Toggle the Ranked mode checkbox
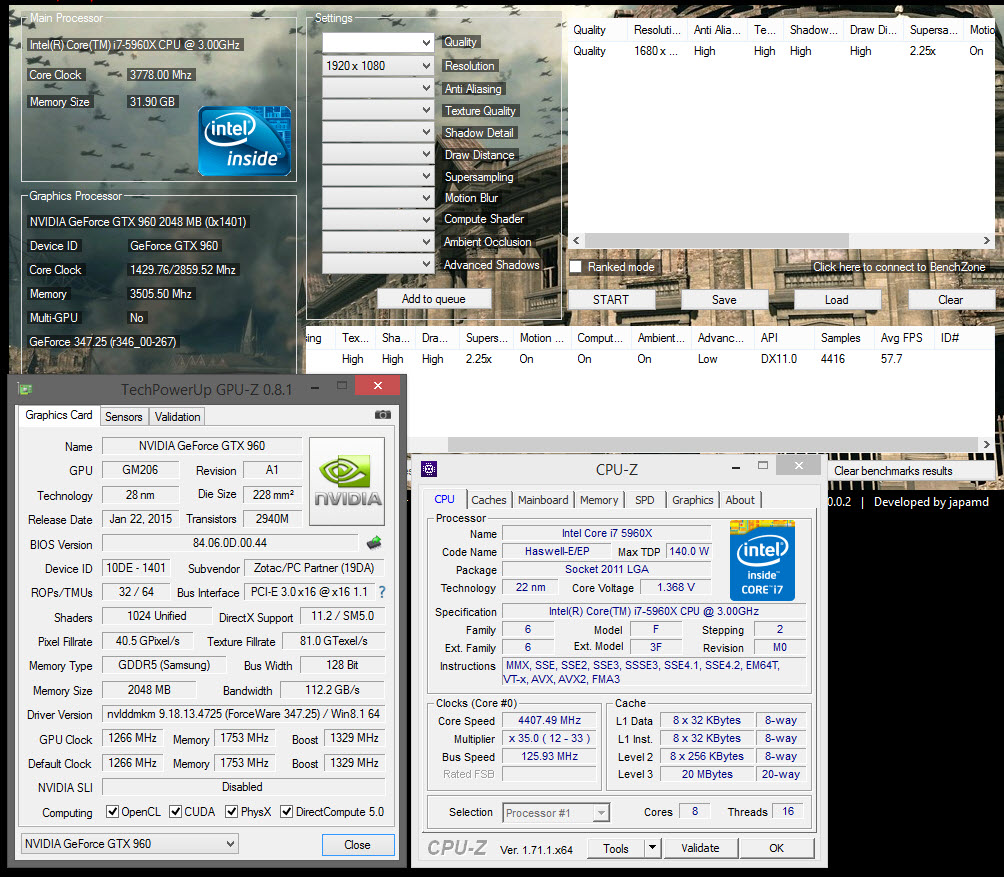 [x=576, y=267]
